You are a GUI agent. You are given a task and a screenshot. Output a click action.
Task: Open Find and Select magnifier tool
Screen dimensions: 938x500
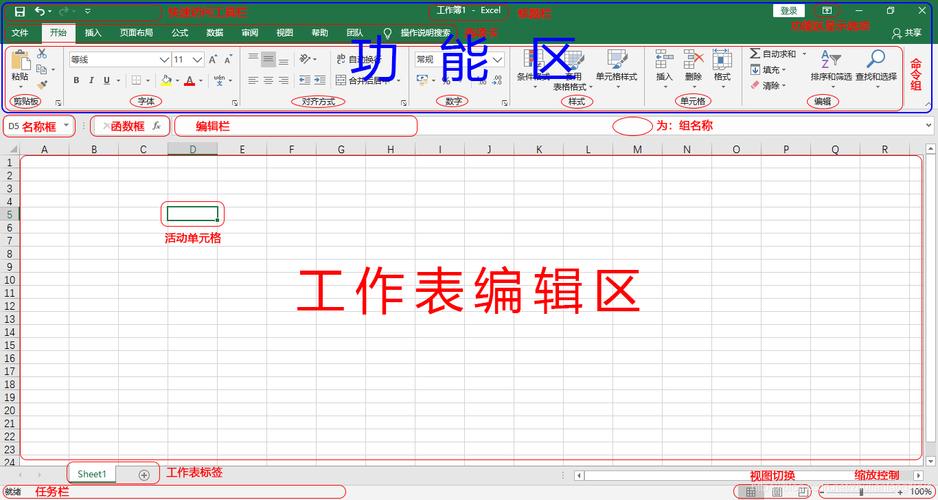click(x=875, y=61)
